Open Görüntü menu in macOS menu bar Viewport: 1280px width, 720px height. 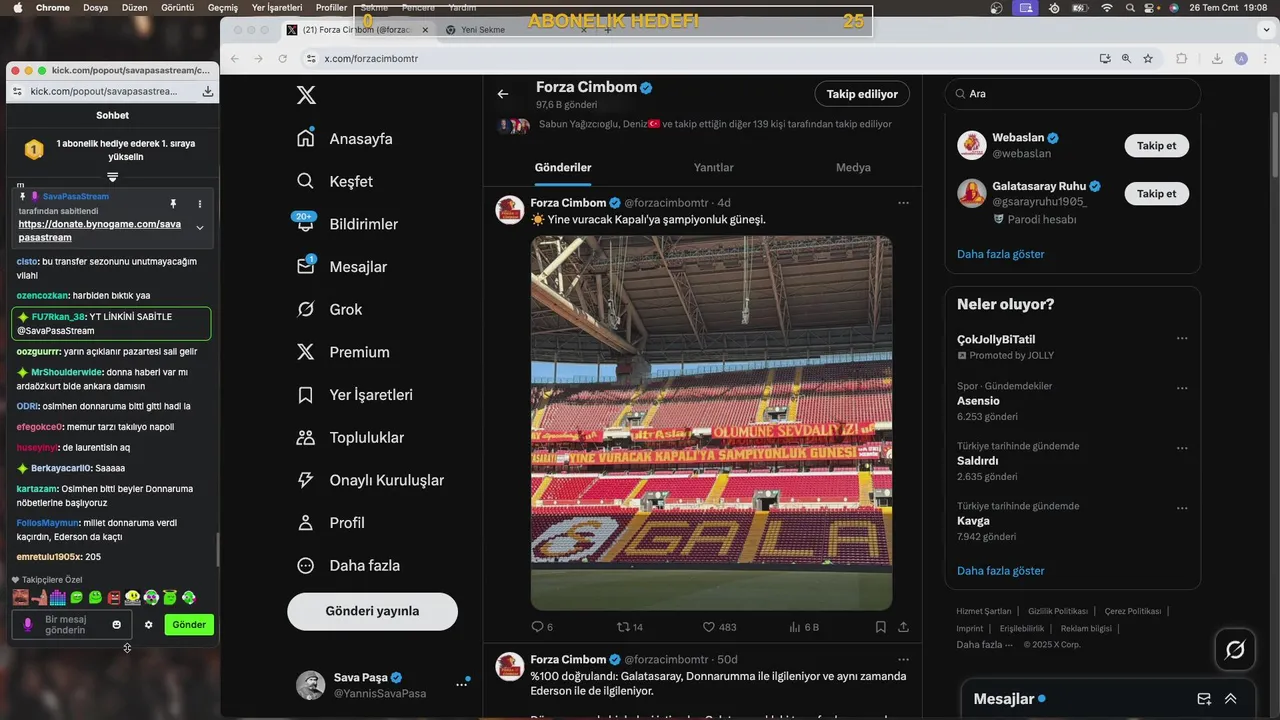pyautogui.click(x=178, y=8)
